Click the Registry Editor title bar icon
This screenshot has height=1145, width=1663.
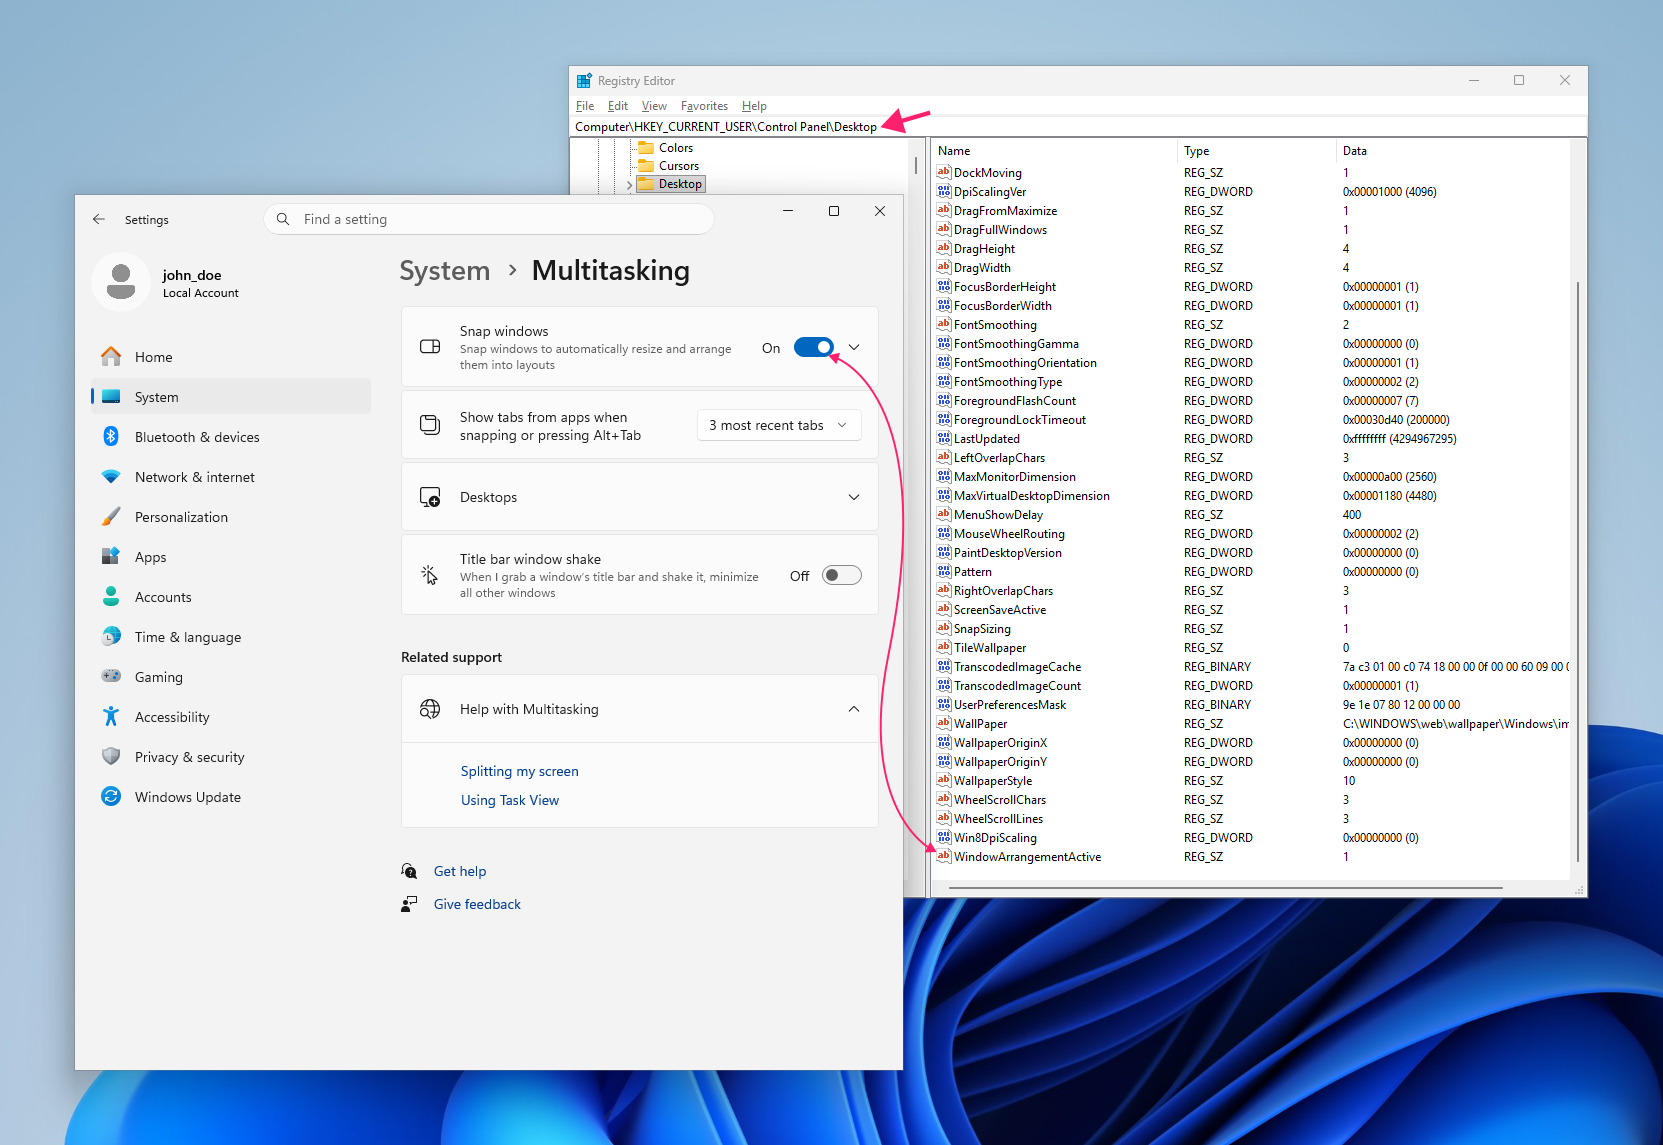[x=584, y=81]
